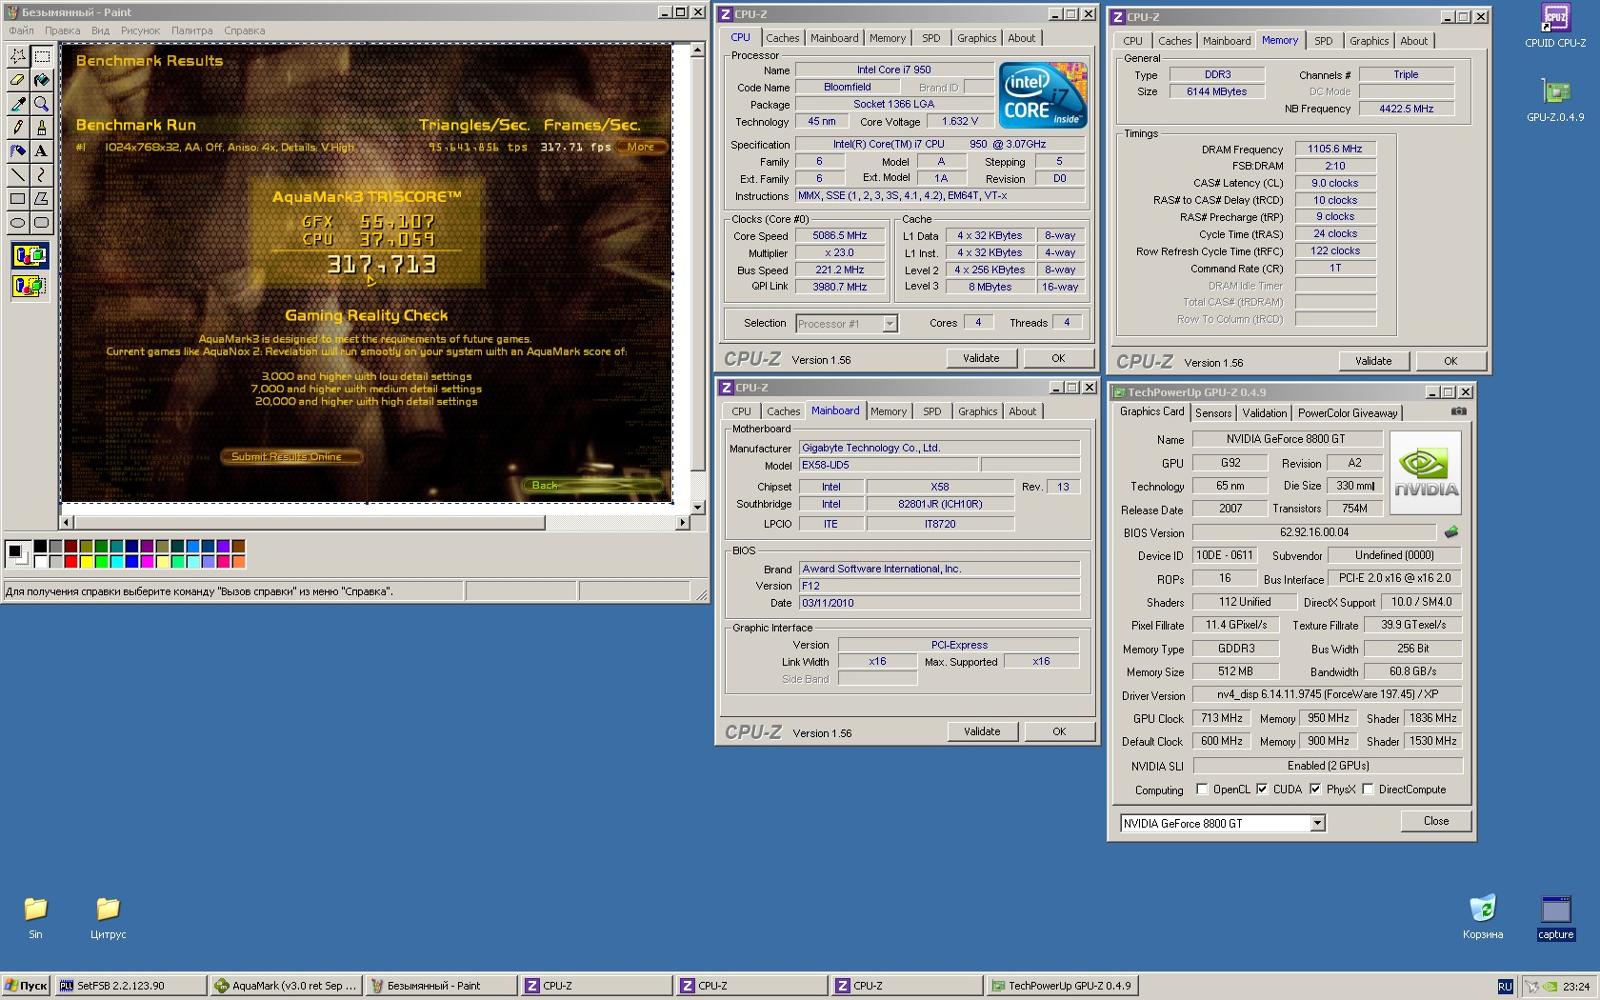This screenshot has height=1000, width=1600.
Task: Open the PowerColor Giveaway tab in GPU-Z
Action: pyautogui.click(x=1347, y=413)
